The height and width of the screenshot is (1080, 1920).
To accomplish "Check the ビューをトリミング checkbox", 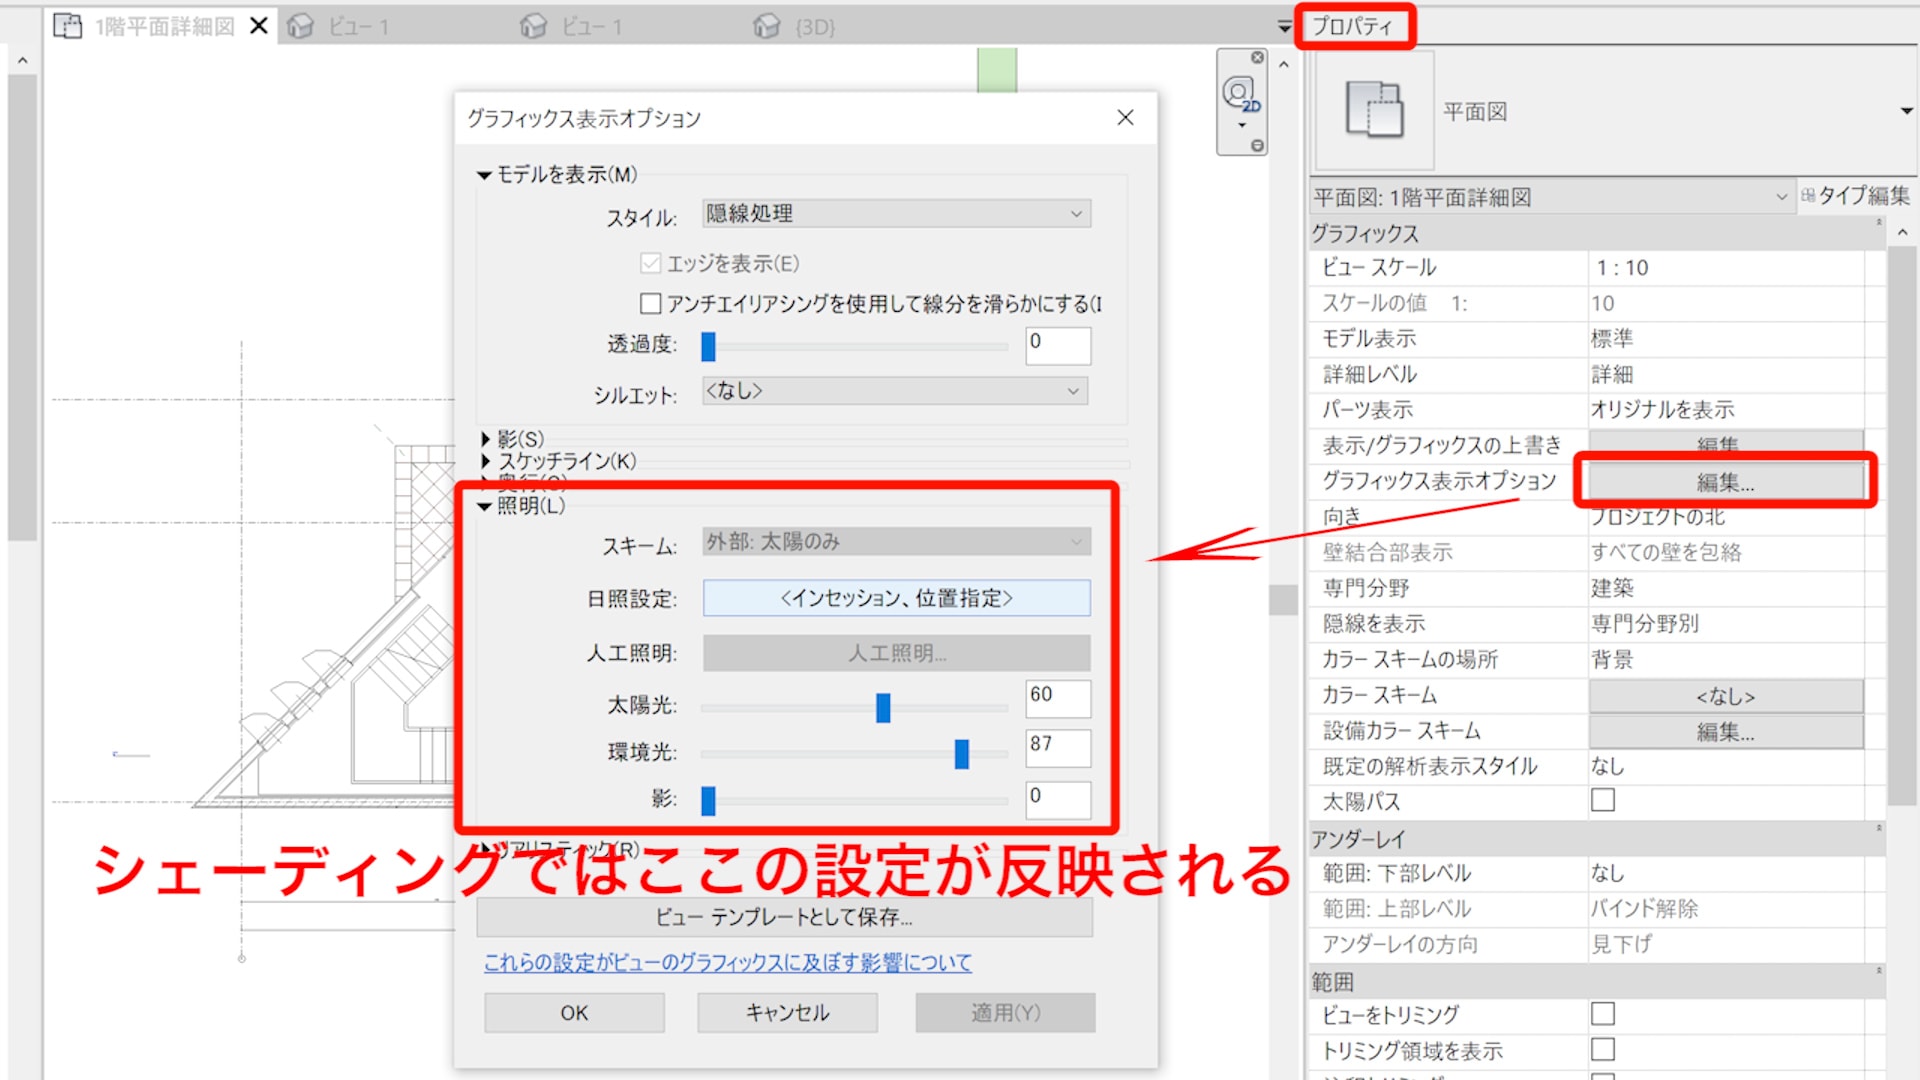I will coord(1602,1014).
